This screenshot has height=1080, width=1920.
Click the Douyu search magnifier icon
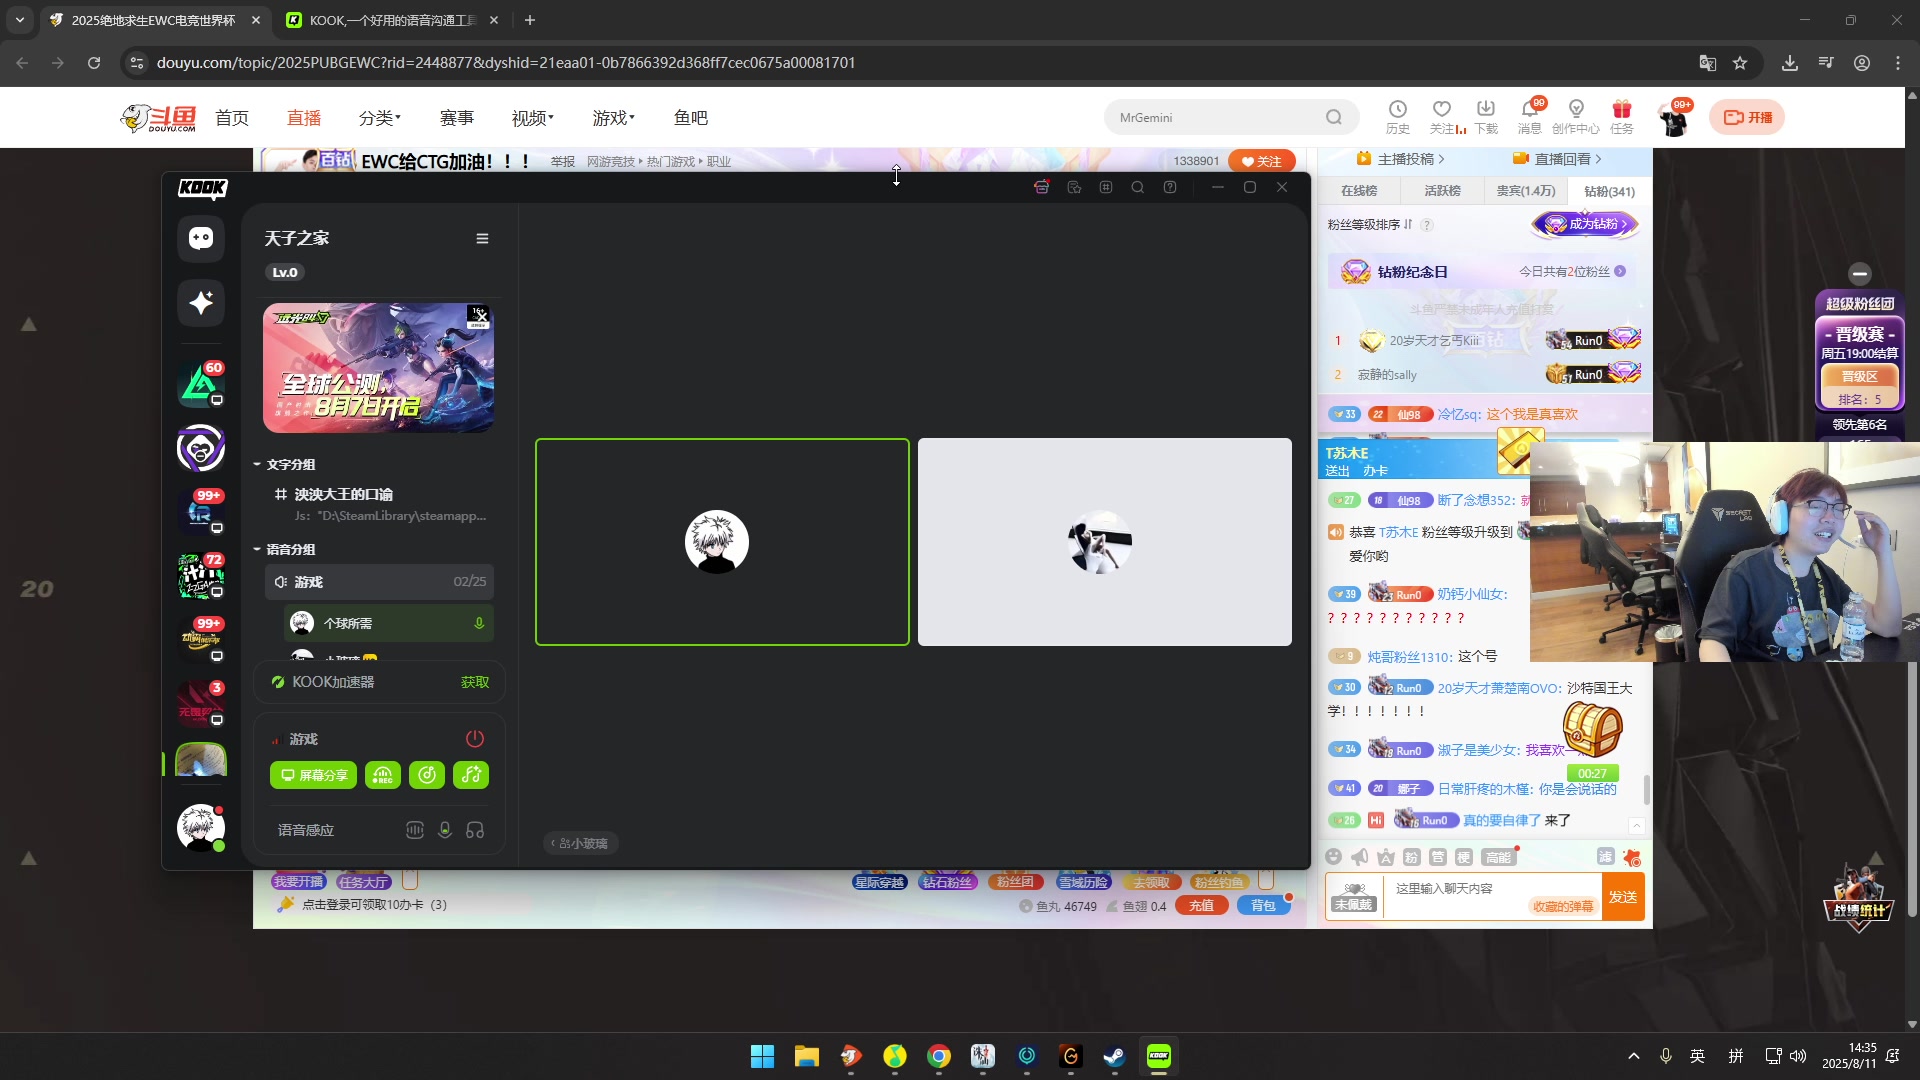(x=1334, y=117)
